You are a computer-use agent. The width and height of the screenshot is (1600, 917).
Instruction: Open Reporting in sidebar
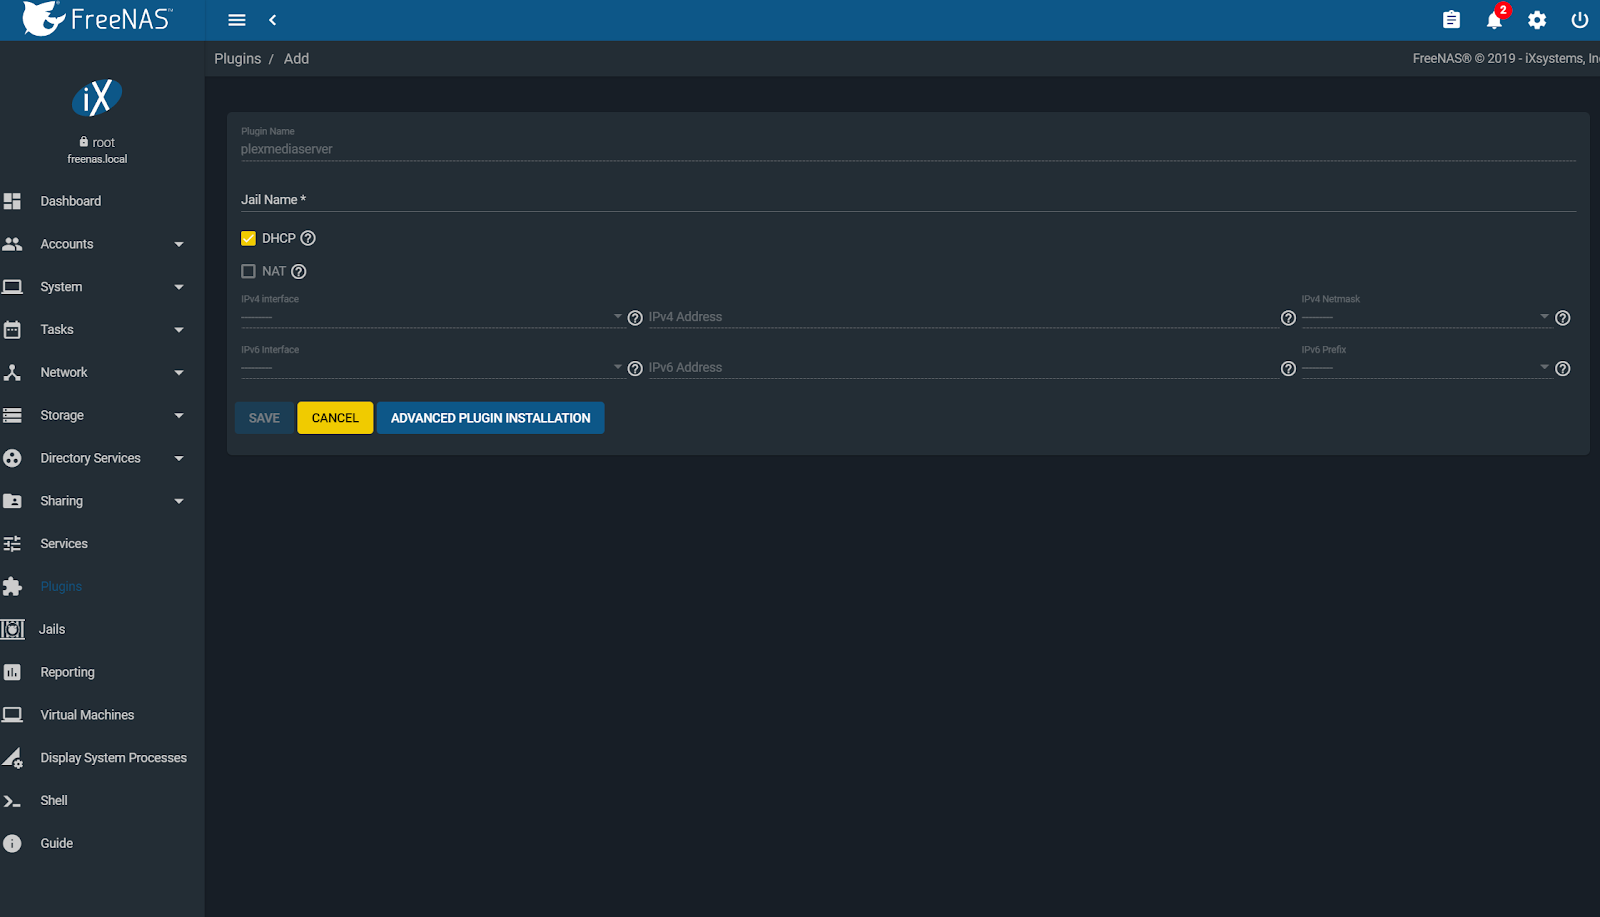coord(68,672)
